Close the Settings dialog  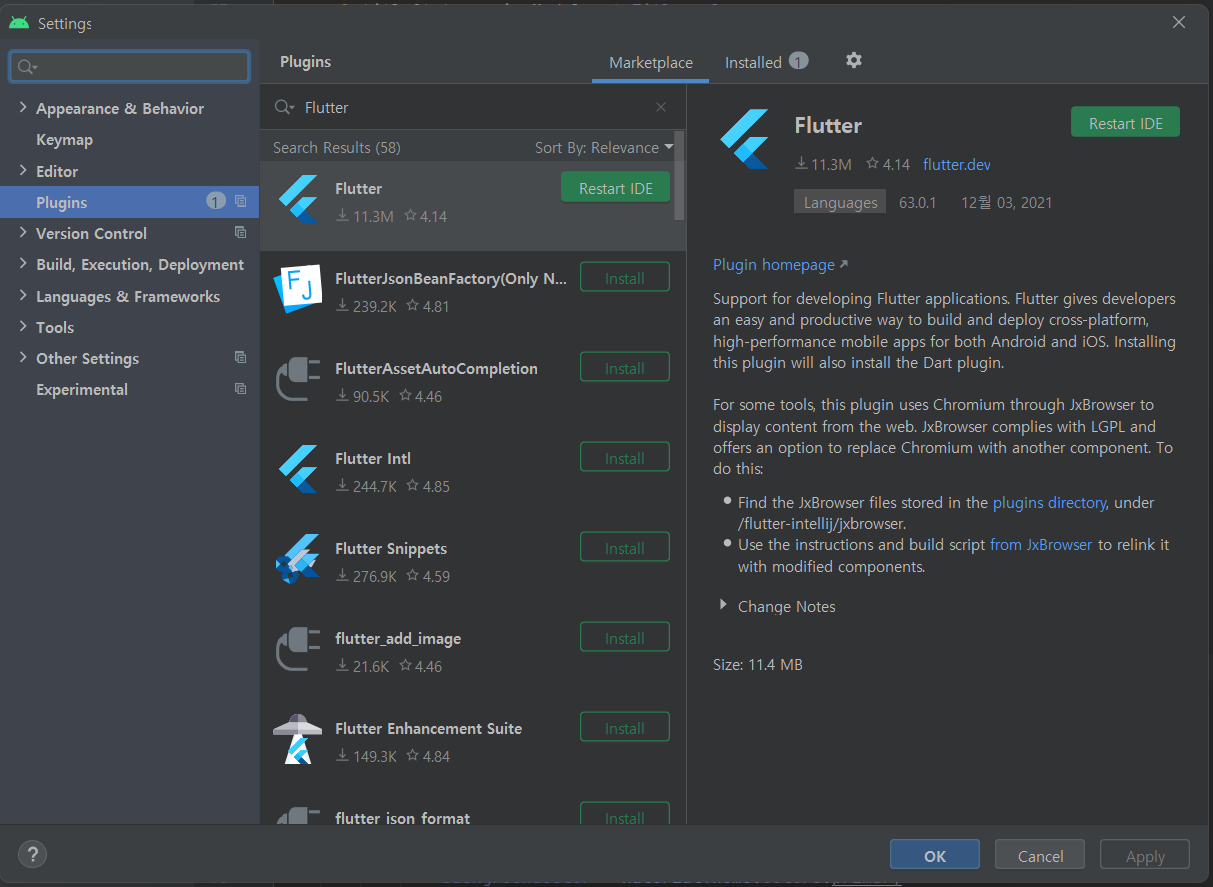(1179, 22)
